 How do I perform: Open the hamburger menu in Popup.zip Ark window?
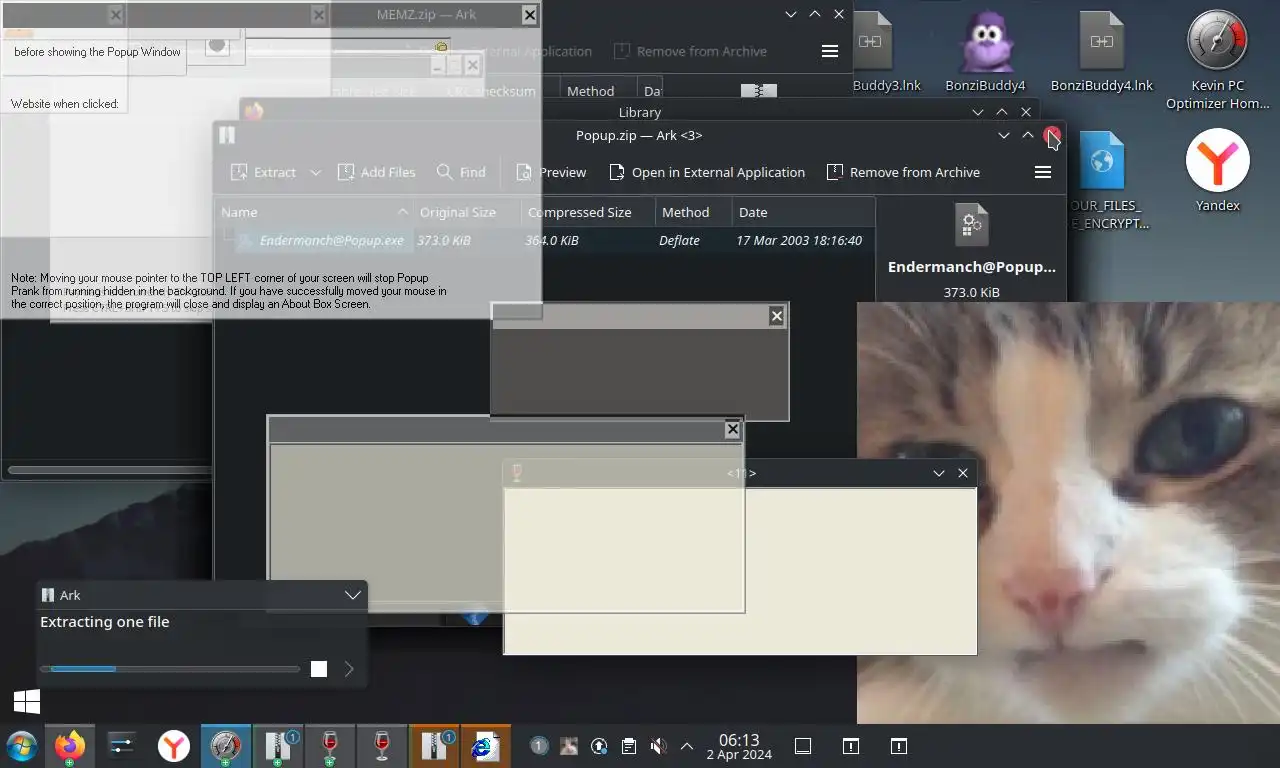[x=1043, y=172]
